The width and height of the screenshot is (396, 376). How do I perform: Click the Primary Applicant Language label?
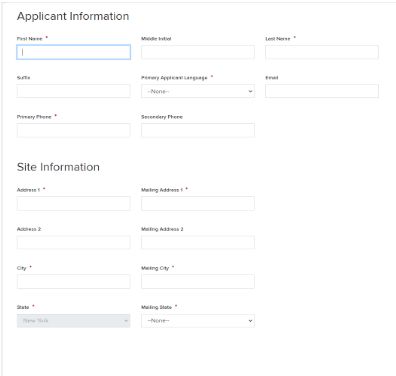click(174, 78)
